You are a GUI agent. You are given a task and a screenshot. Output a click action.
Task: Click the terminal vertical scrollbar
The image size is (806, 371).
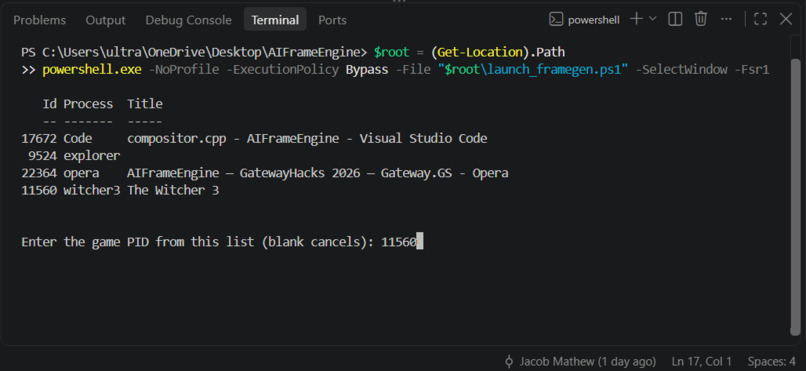point(795,196)
